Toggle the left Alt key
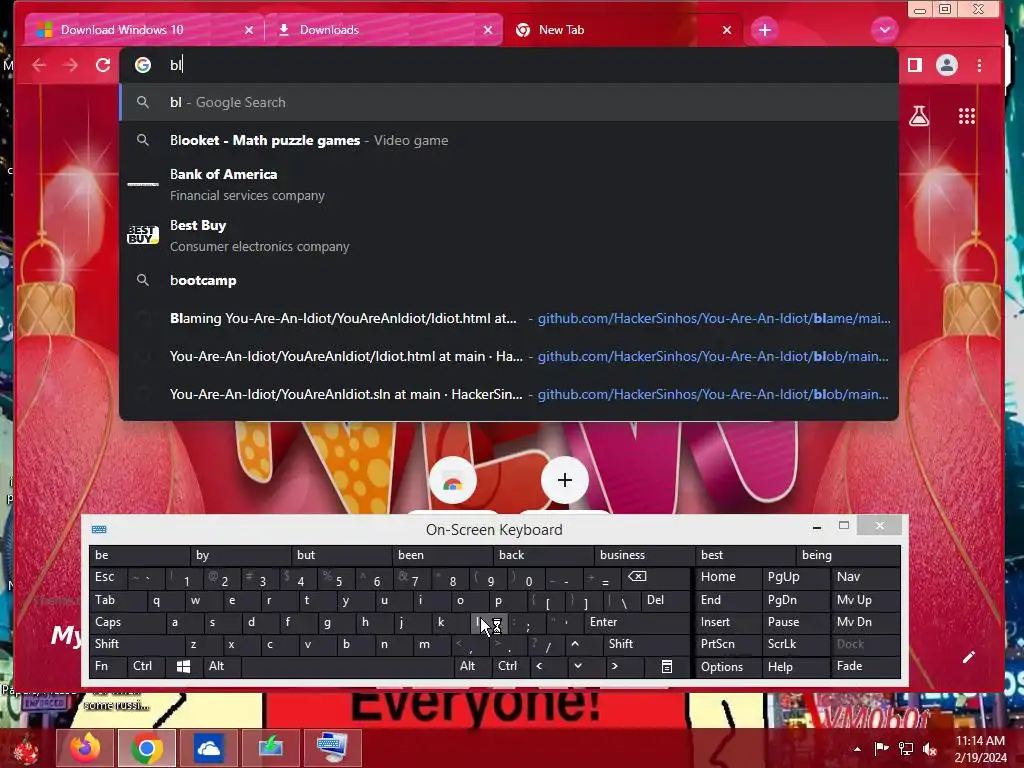 click(x=221, y=666)
